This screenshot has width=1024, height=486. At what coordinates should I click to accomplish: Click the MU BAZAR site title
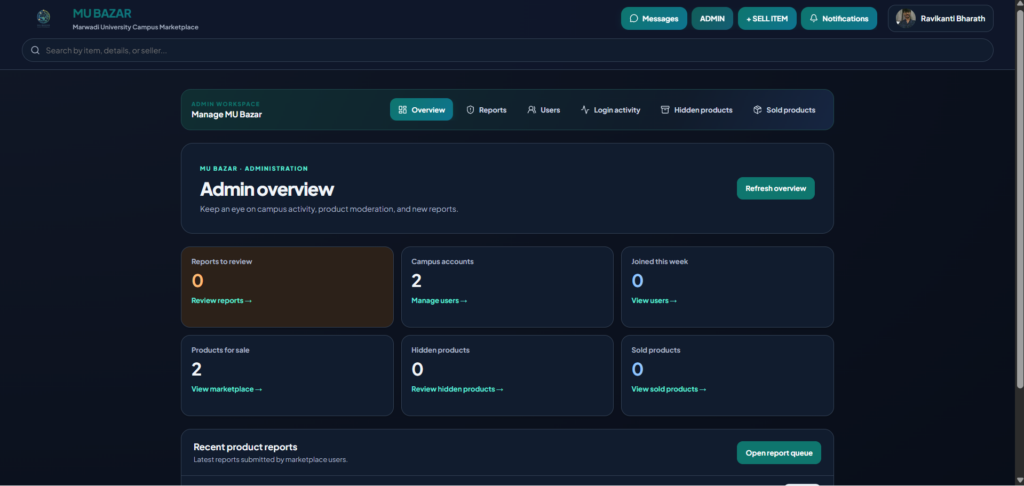[x=102, y=13]
